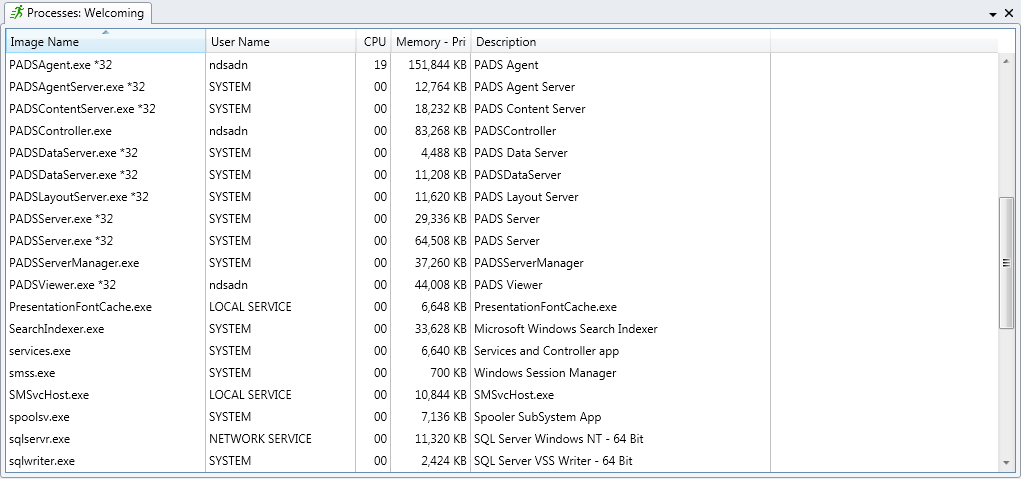Image resolution: width=1021 pixels, height=479 pixels.
Task: Select the PADSController.exe process
Action: click(x=61, y=131)
